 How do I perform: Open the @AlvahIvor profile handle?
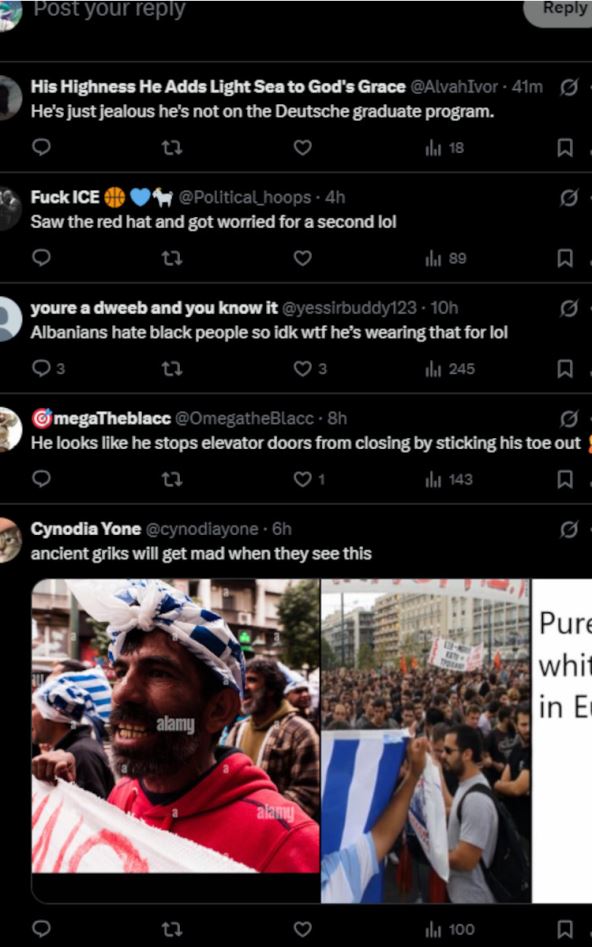(x=454, y=87)
